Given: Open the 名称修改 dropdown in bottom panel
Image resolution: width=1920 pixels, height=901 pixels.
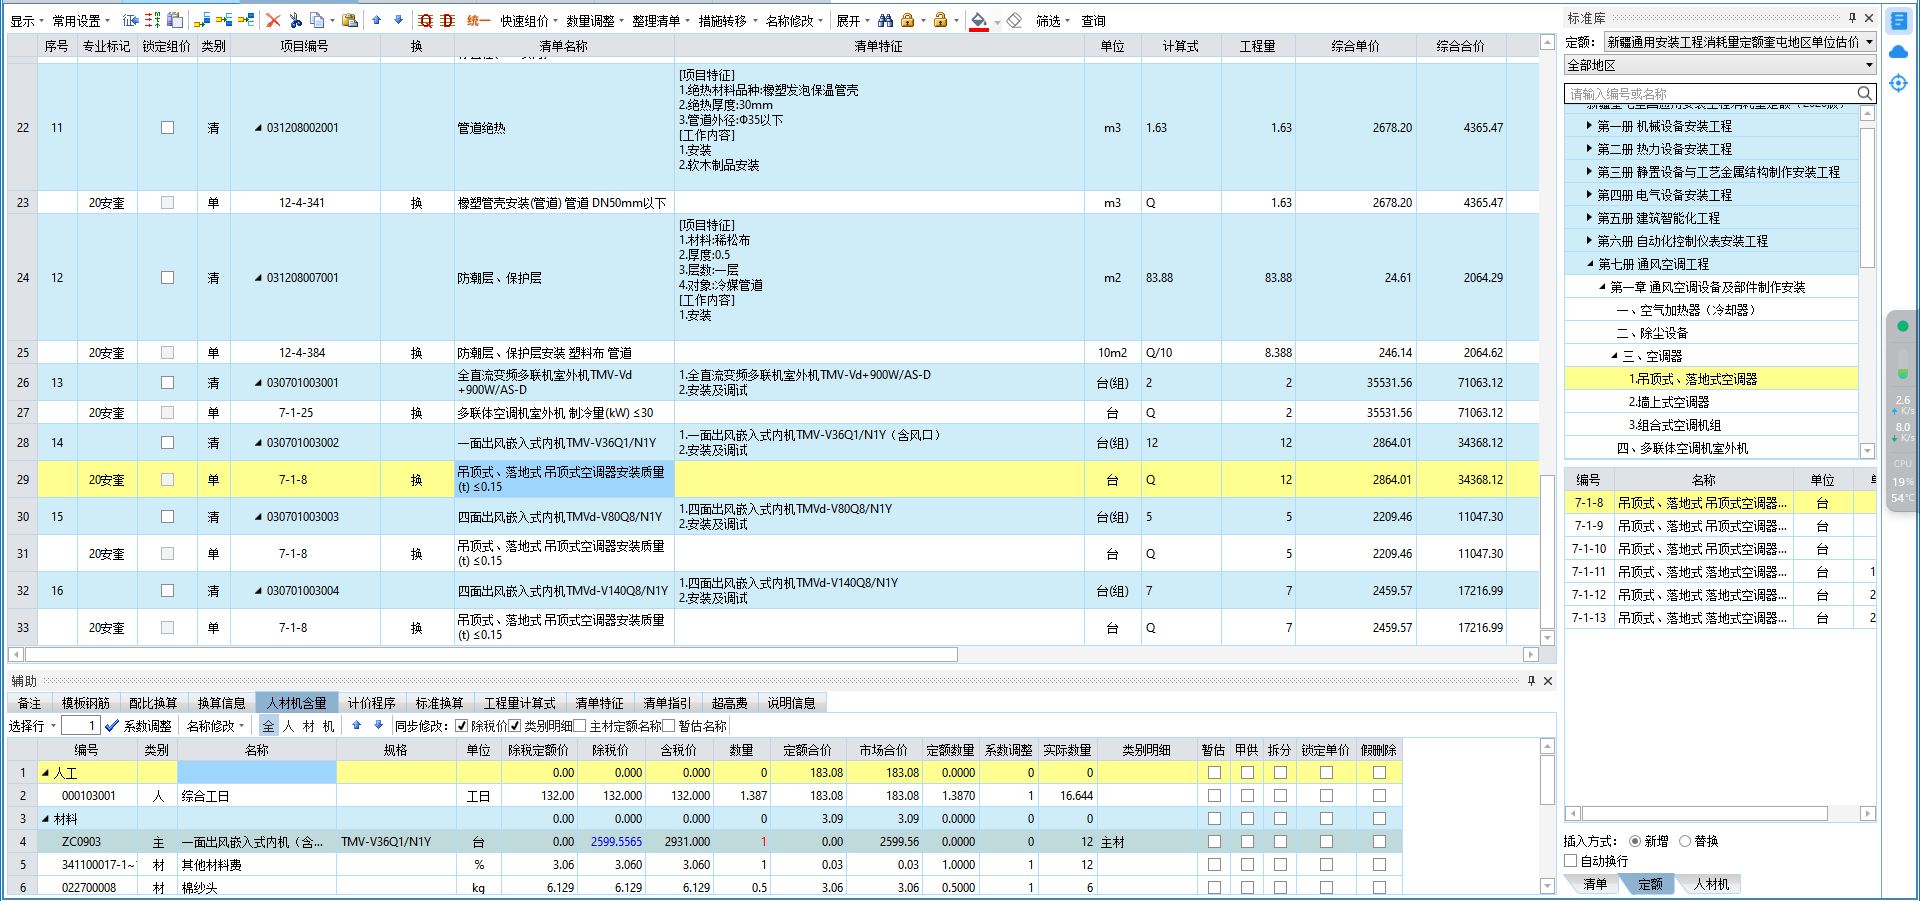Looking at the screenshot, I should [216, 726].
